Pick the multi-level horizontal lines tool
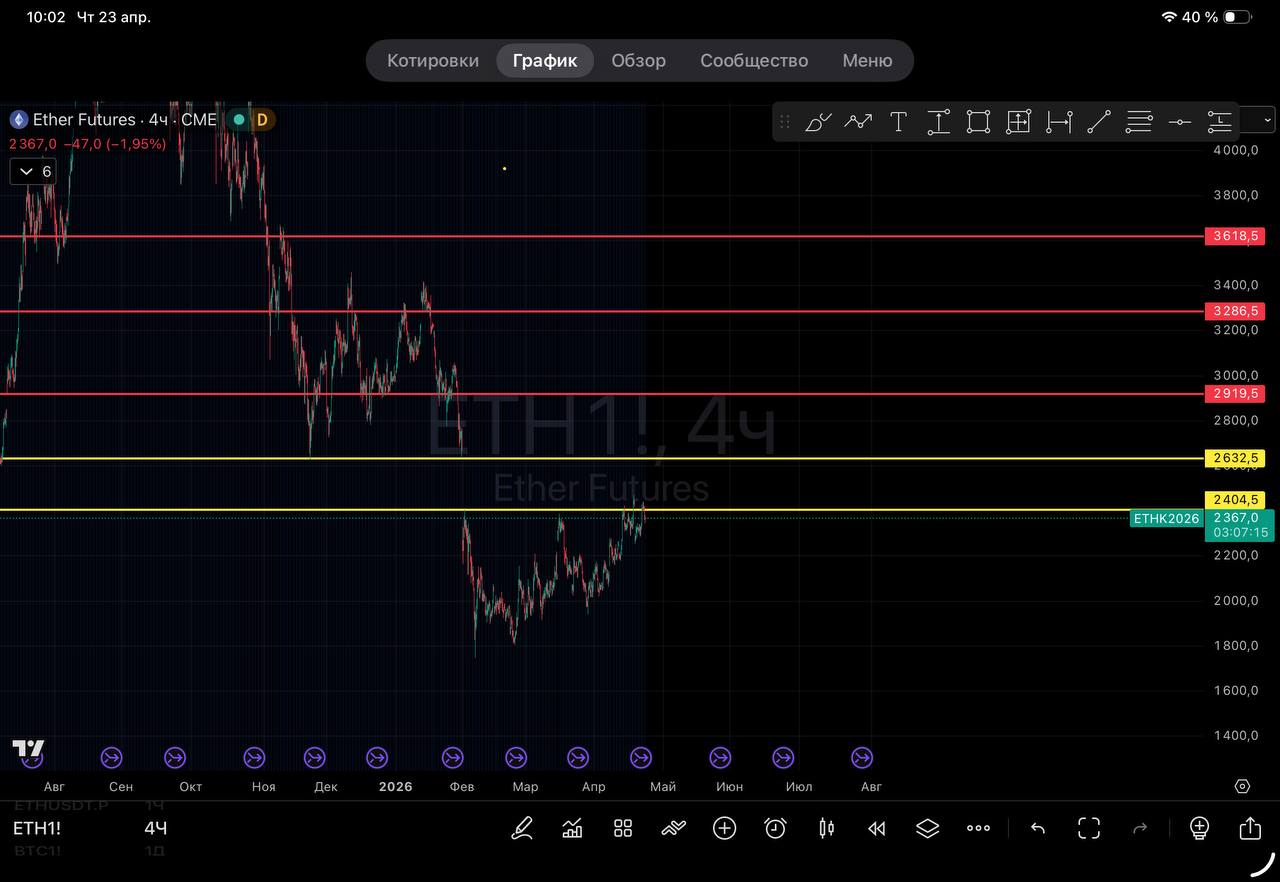 [x=1139, y=122]
